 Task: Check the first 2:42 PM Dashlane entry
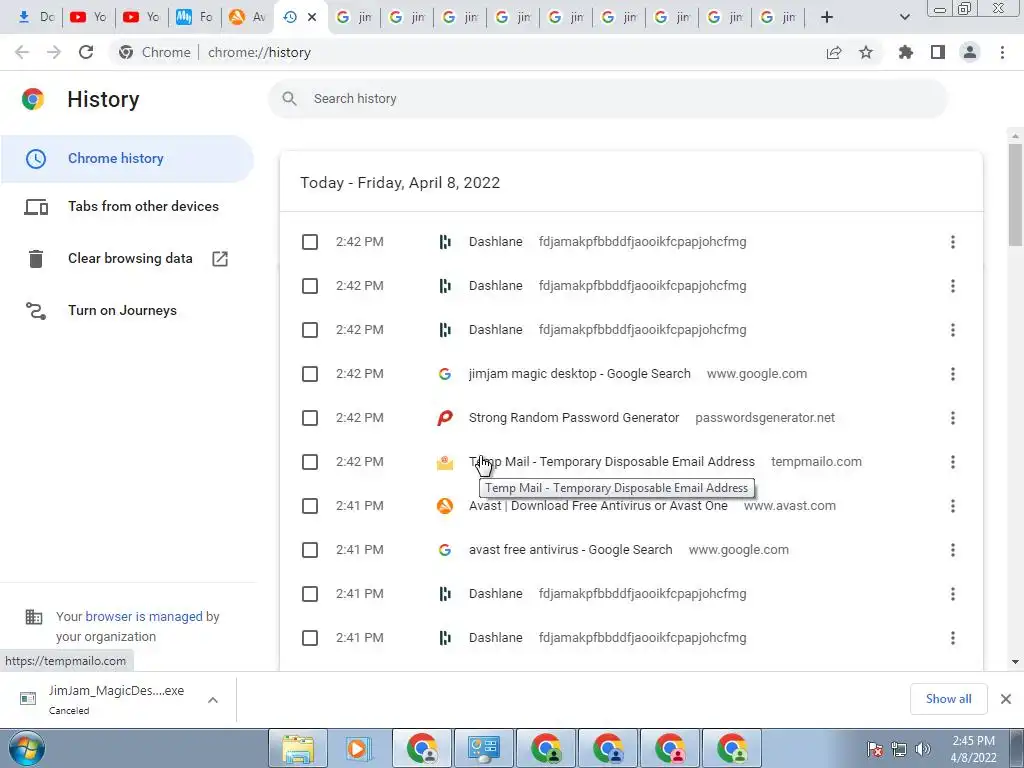(310, 242)
